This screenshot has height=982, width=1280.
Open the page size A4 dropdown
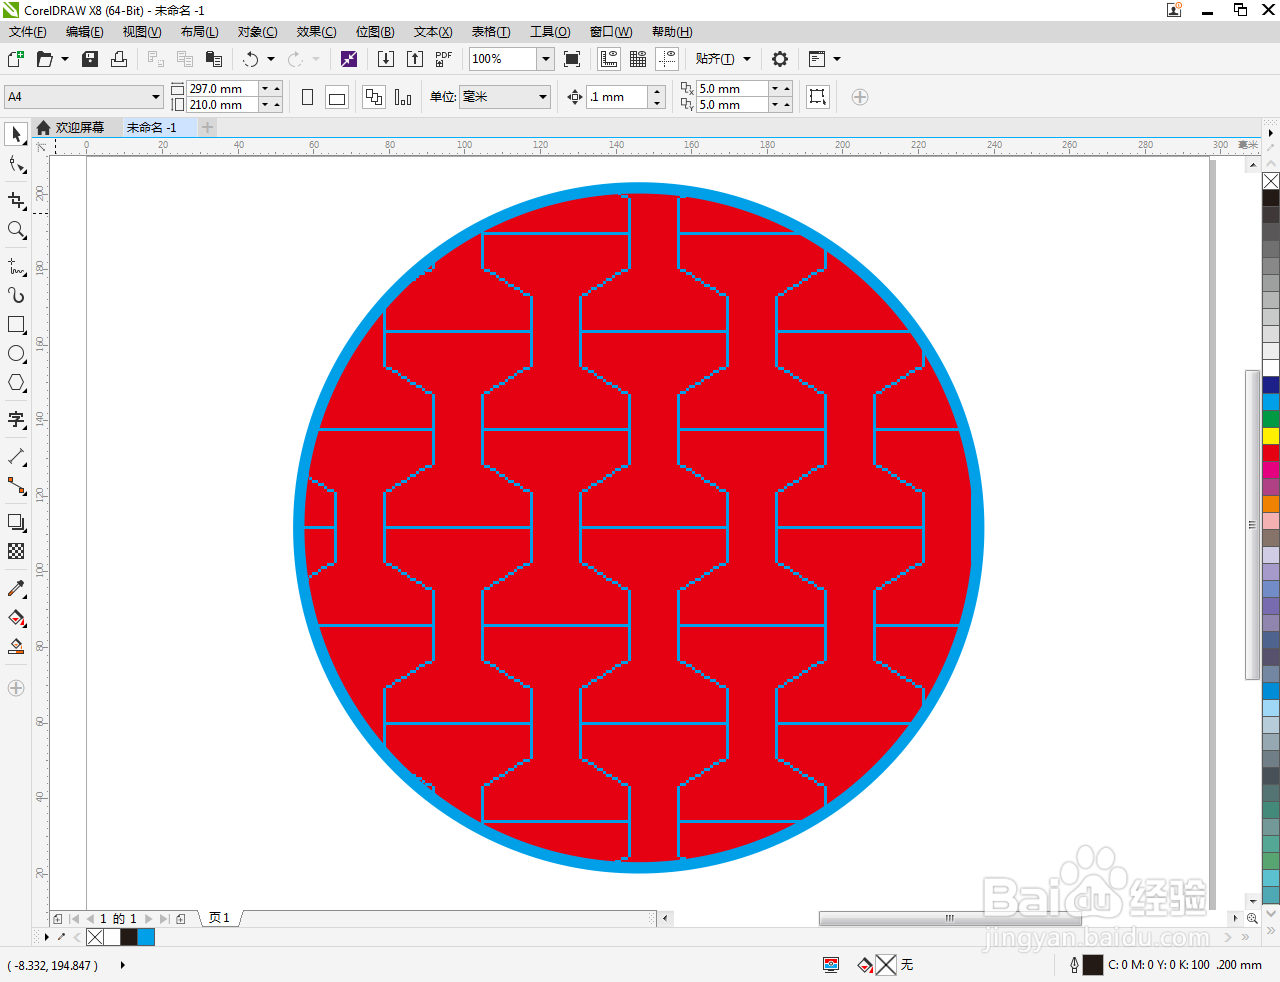[x=157, y=97]
